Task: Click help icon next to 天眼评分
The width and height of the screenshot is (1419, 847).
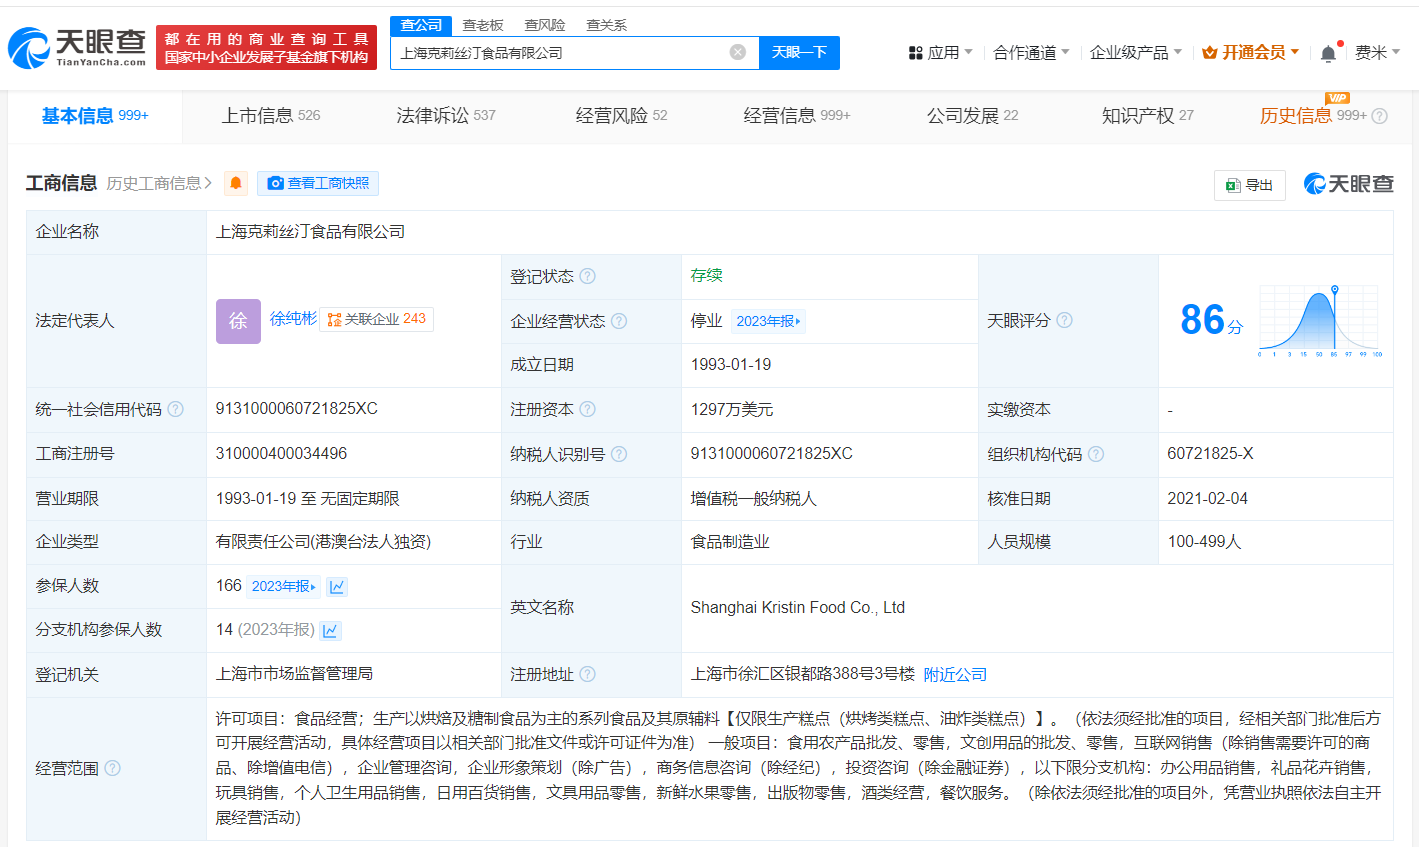Action: click(x=1065, y=320)
